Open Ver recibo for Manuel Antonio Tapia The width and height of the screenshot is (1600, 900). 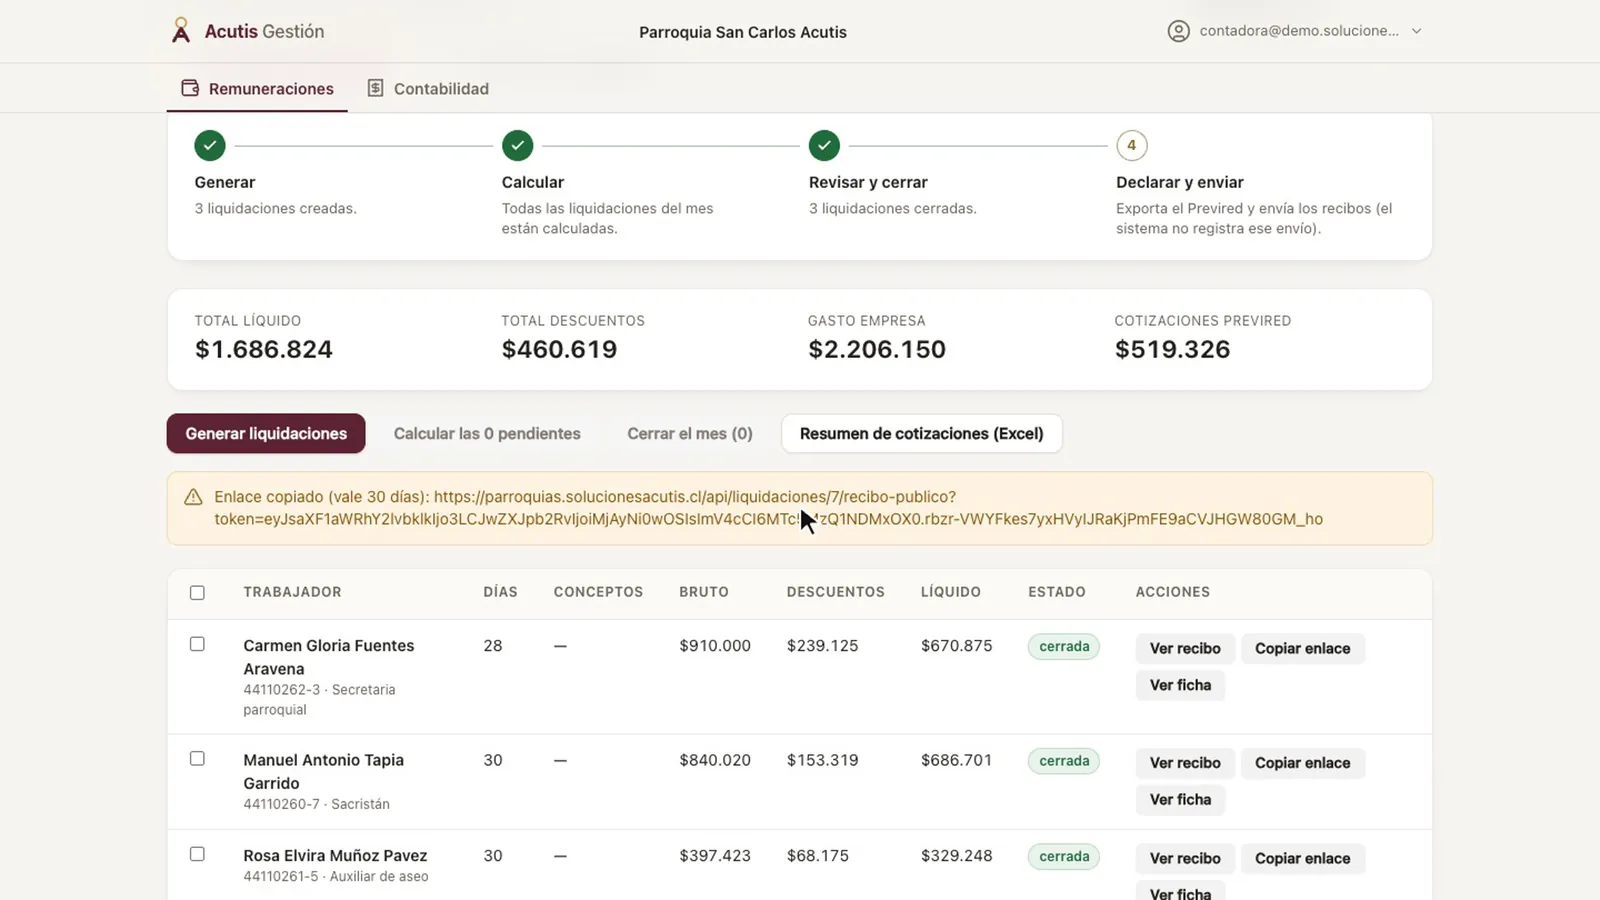1185,763
